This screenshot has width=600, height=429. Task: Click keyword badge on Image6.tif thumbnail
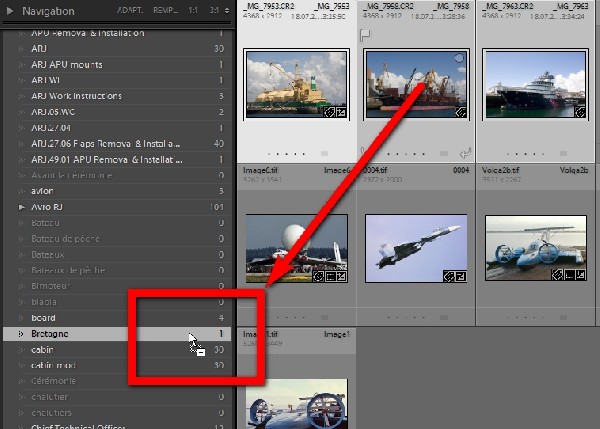318,276
